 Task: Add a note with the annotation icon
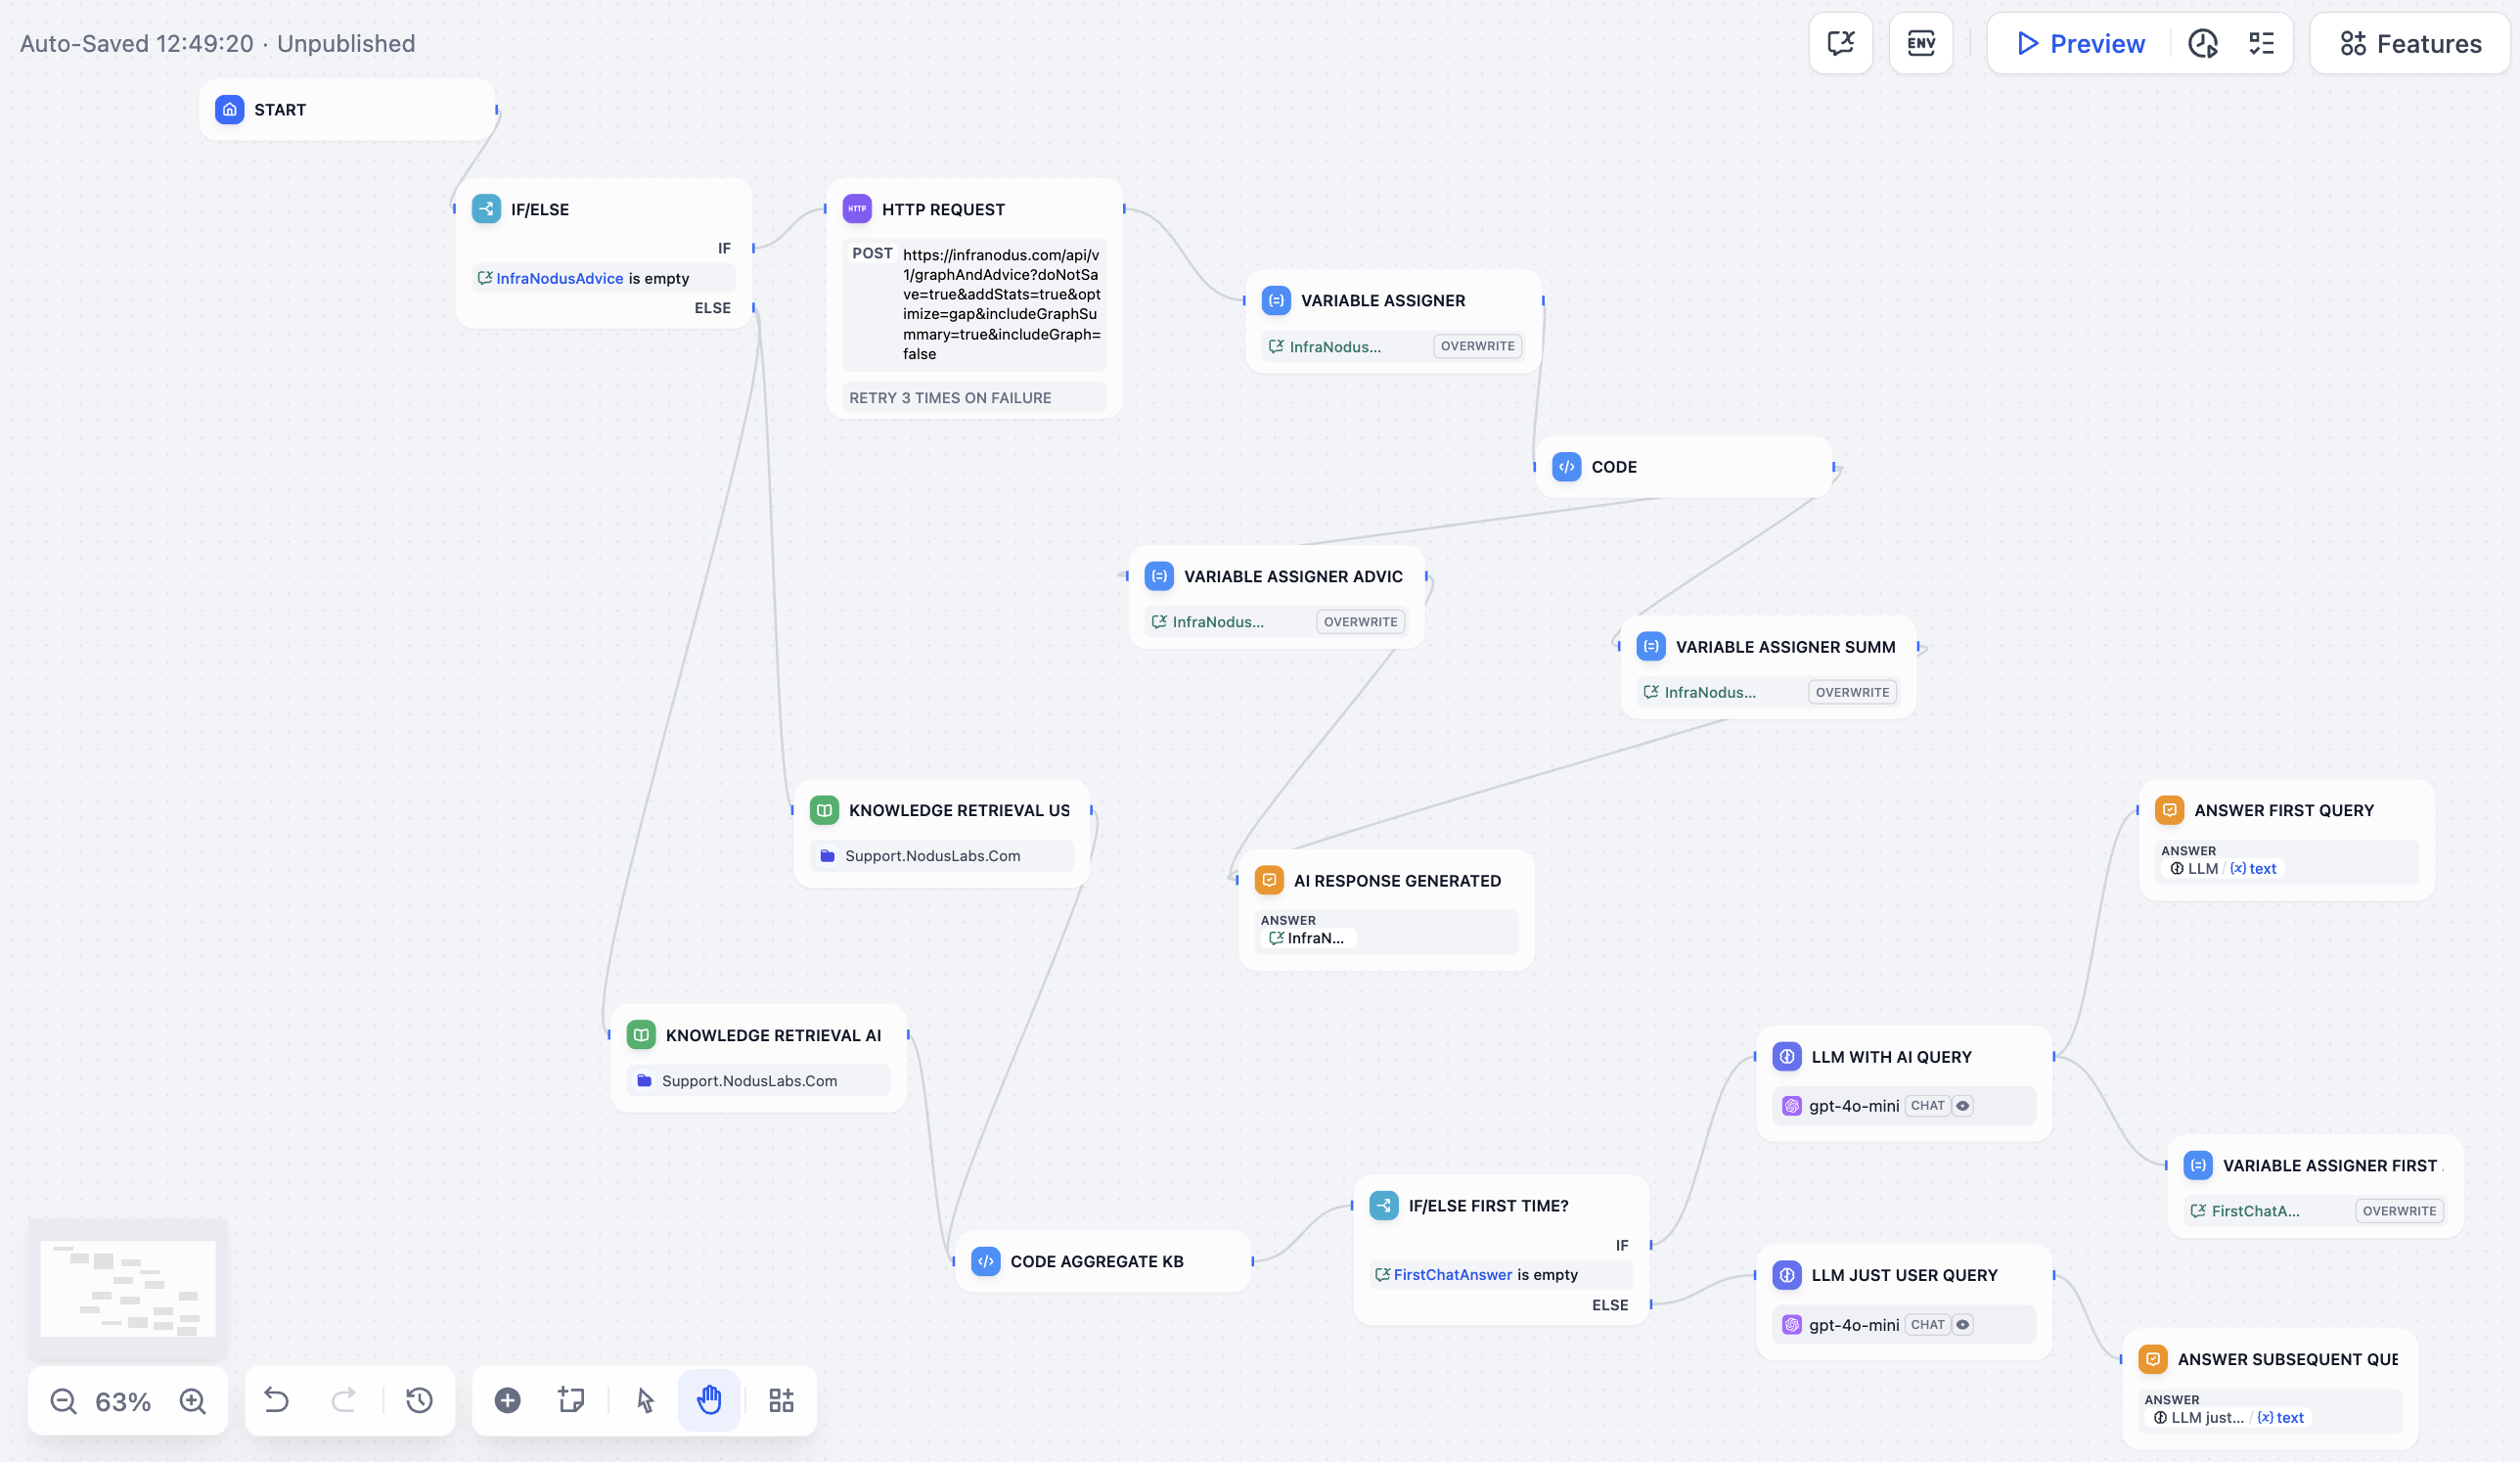pyautogui.click(x=570, y=1400)
